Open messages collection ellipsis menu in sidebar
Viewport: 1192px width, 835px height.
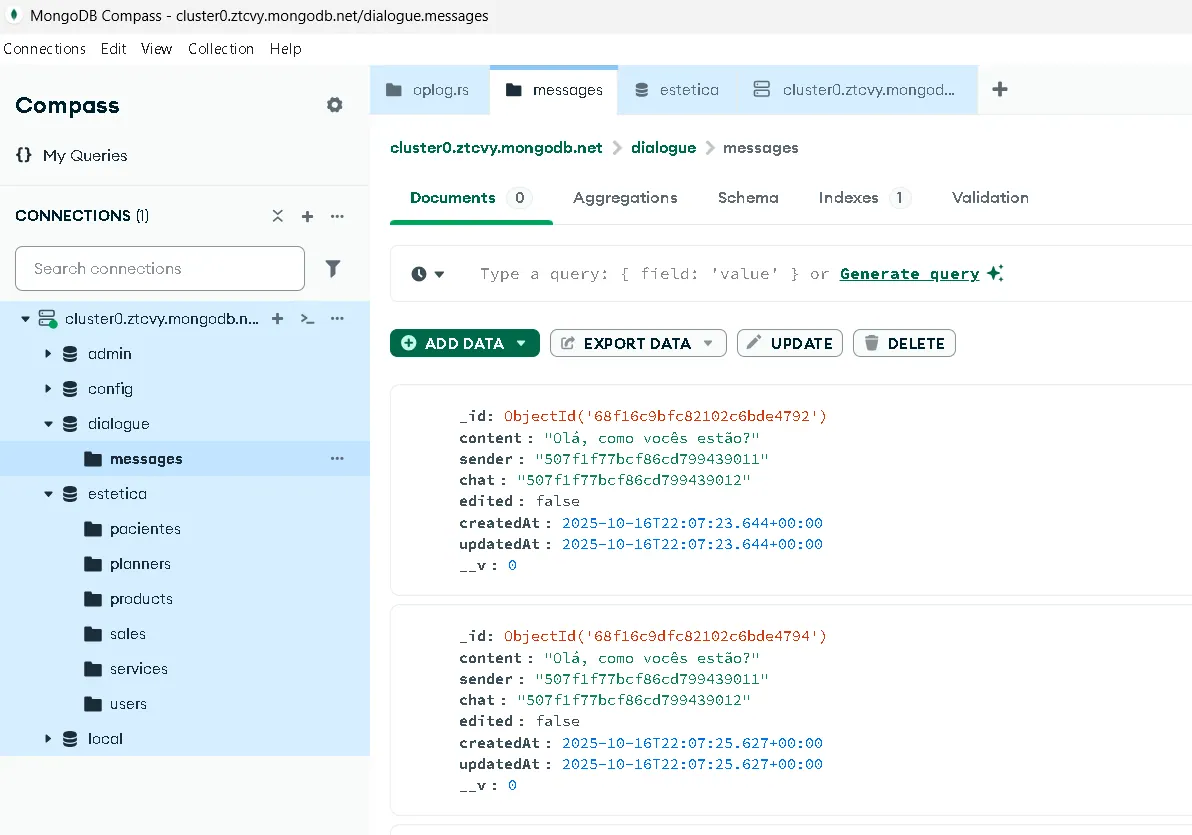coord(338,459)
